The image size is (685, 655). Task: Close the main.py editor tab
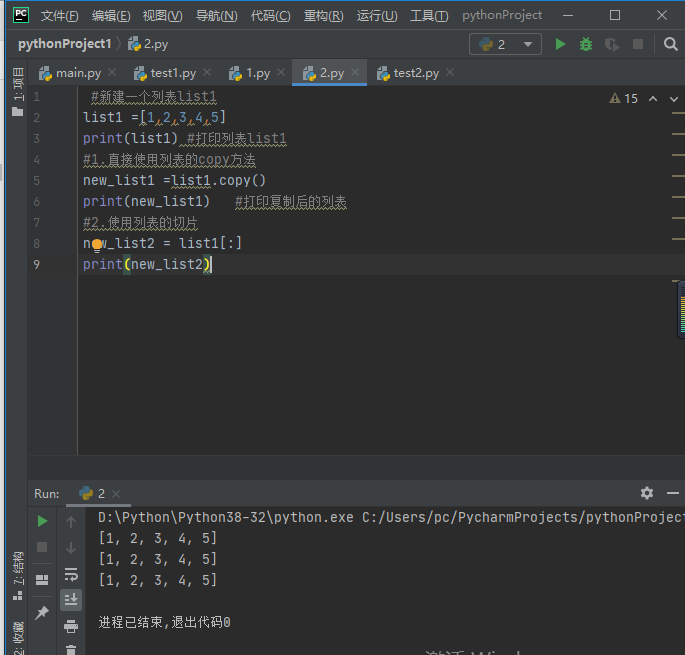112,73
